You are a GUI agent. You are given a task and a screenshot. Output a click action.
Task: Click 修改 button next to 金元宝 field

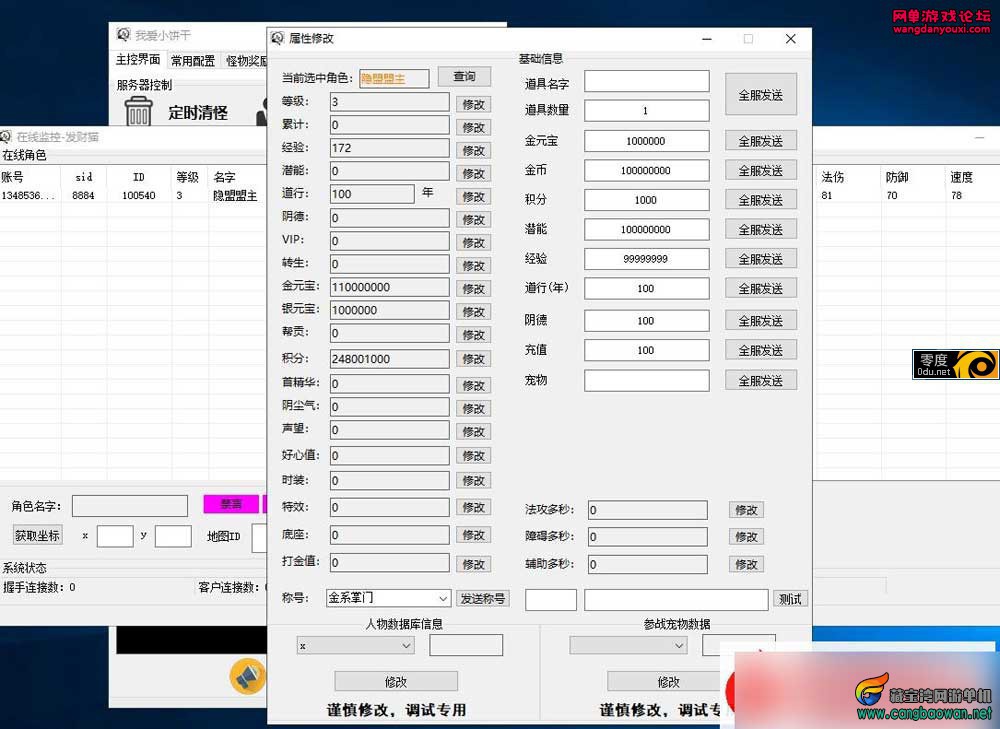(x=473, y=288)
